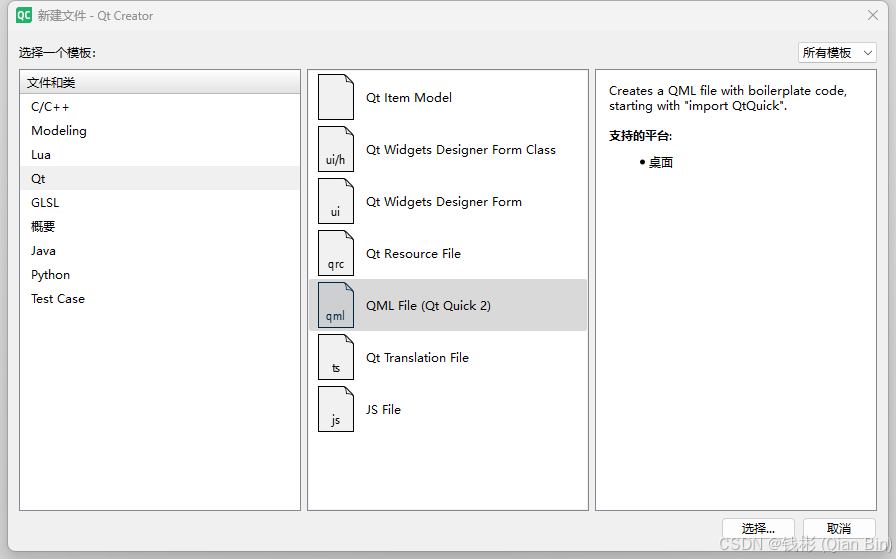Choose the Qt Translation File label

click(417, 358)
